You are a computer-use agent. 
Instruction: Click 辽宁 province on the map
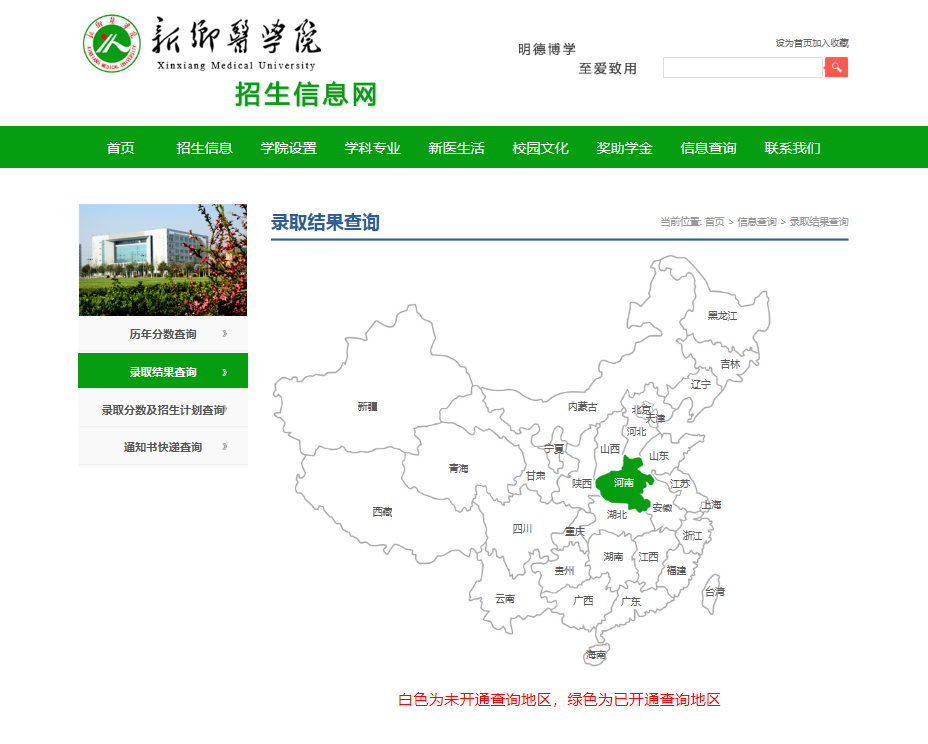click(701, 384)
